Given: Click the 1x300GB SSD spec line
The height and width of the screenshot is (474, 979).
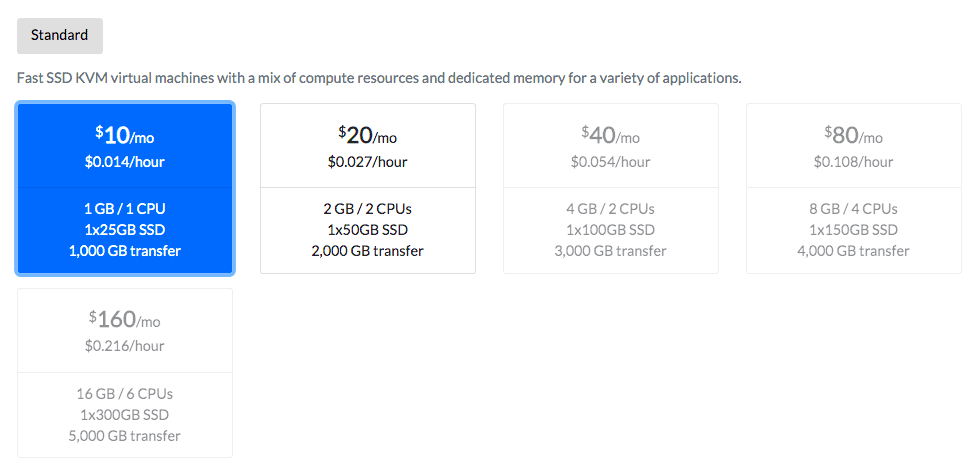Looking at the screenshot, I should [125, 415].
